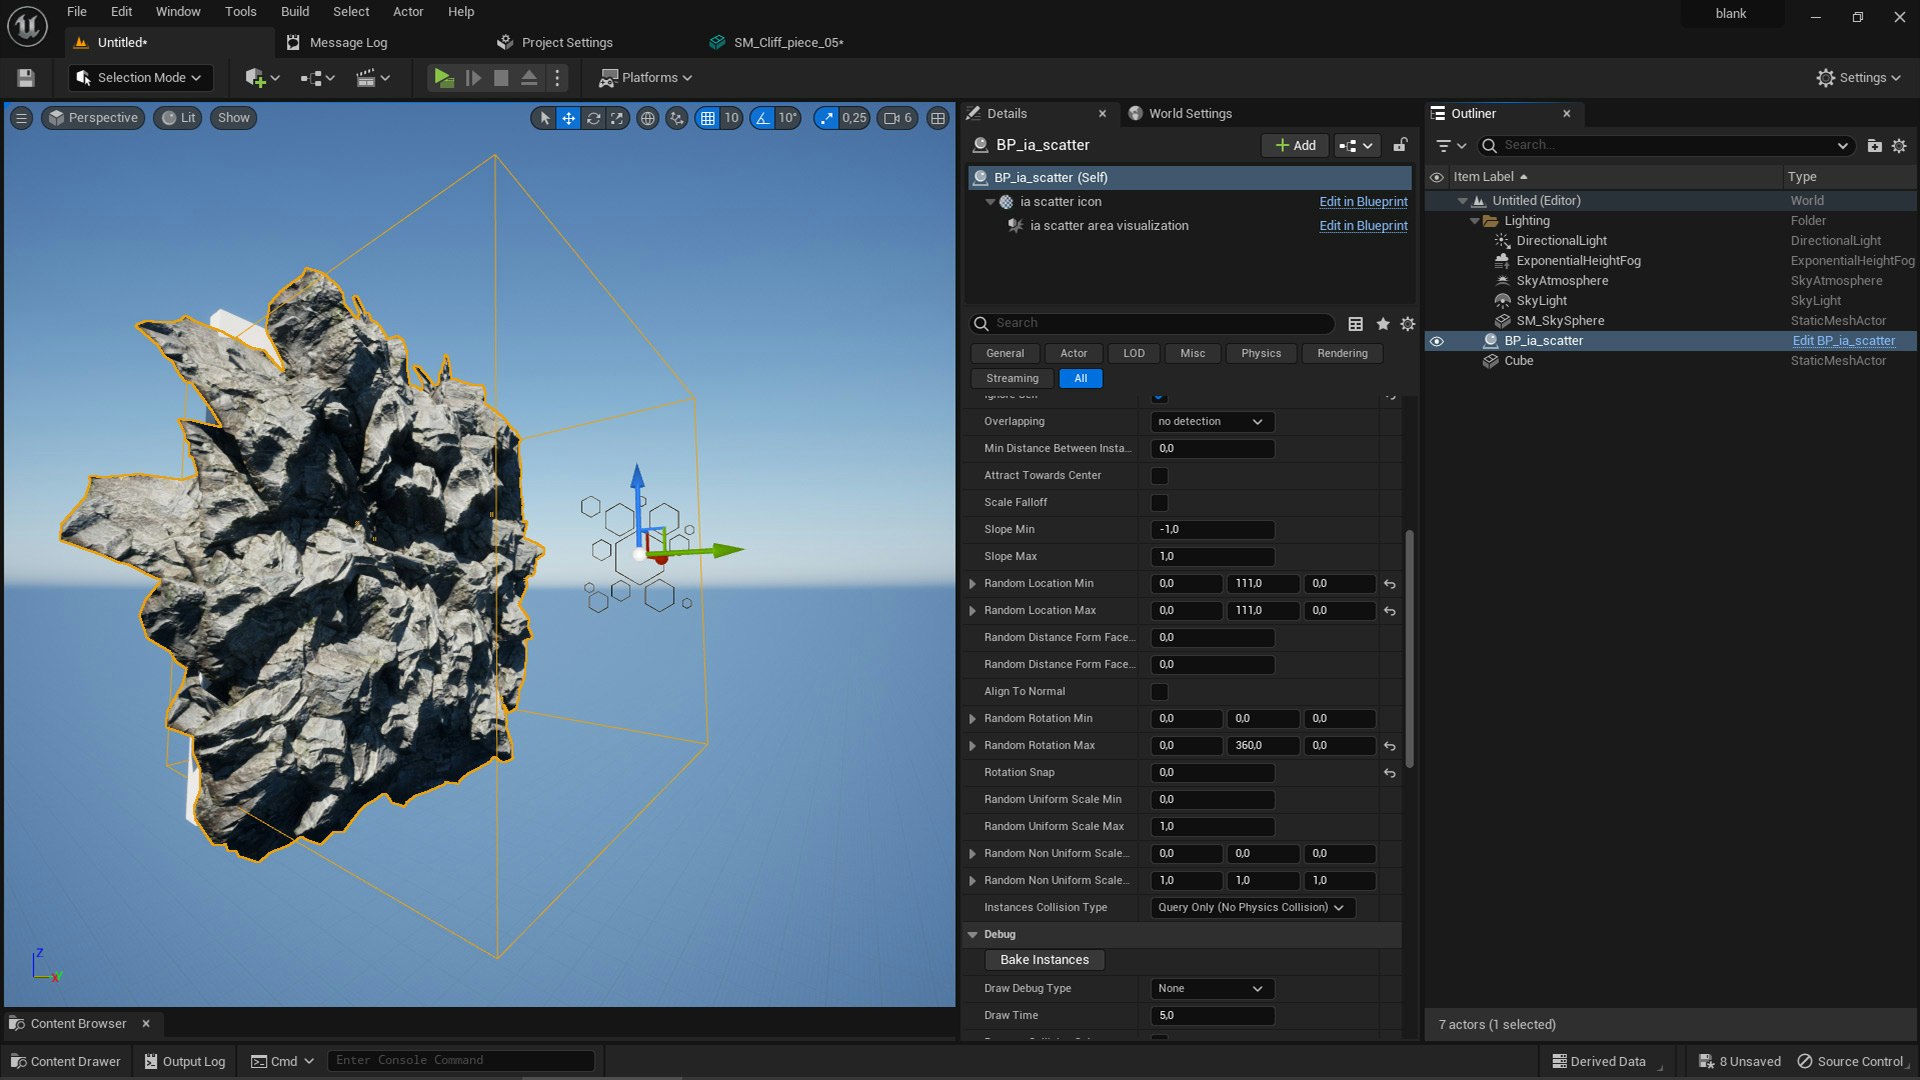Start Play in Editor
Image resolution: width=1920 pixels, height=1080 pixels.
[x=443, y=78]
